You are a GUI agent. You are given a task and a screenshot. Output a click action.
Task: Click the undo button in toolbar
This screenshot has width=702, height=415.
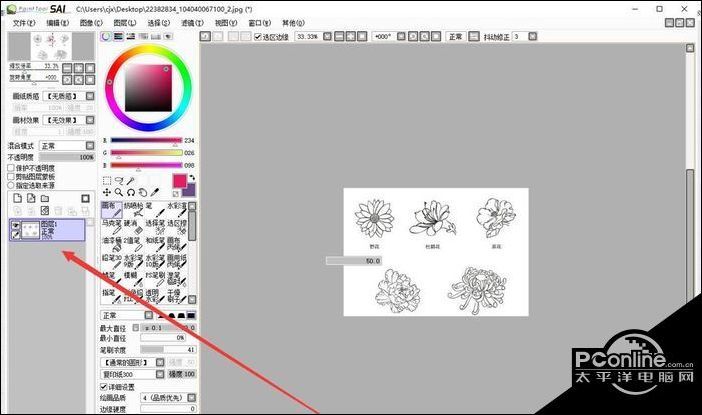tap(205, 37)
